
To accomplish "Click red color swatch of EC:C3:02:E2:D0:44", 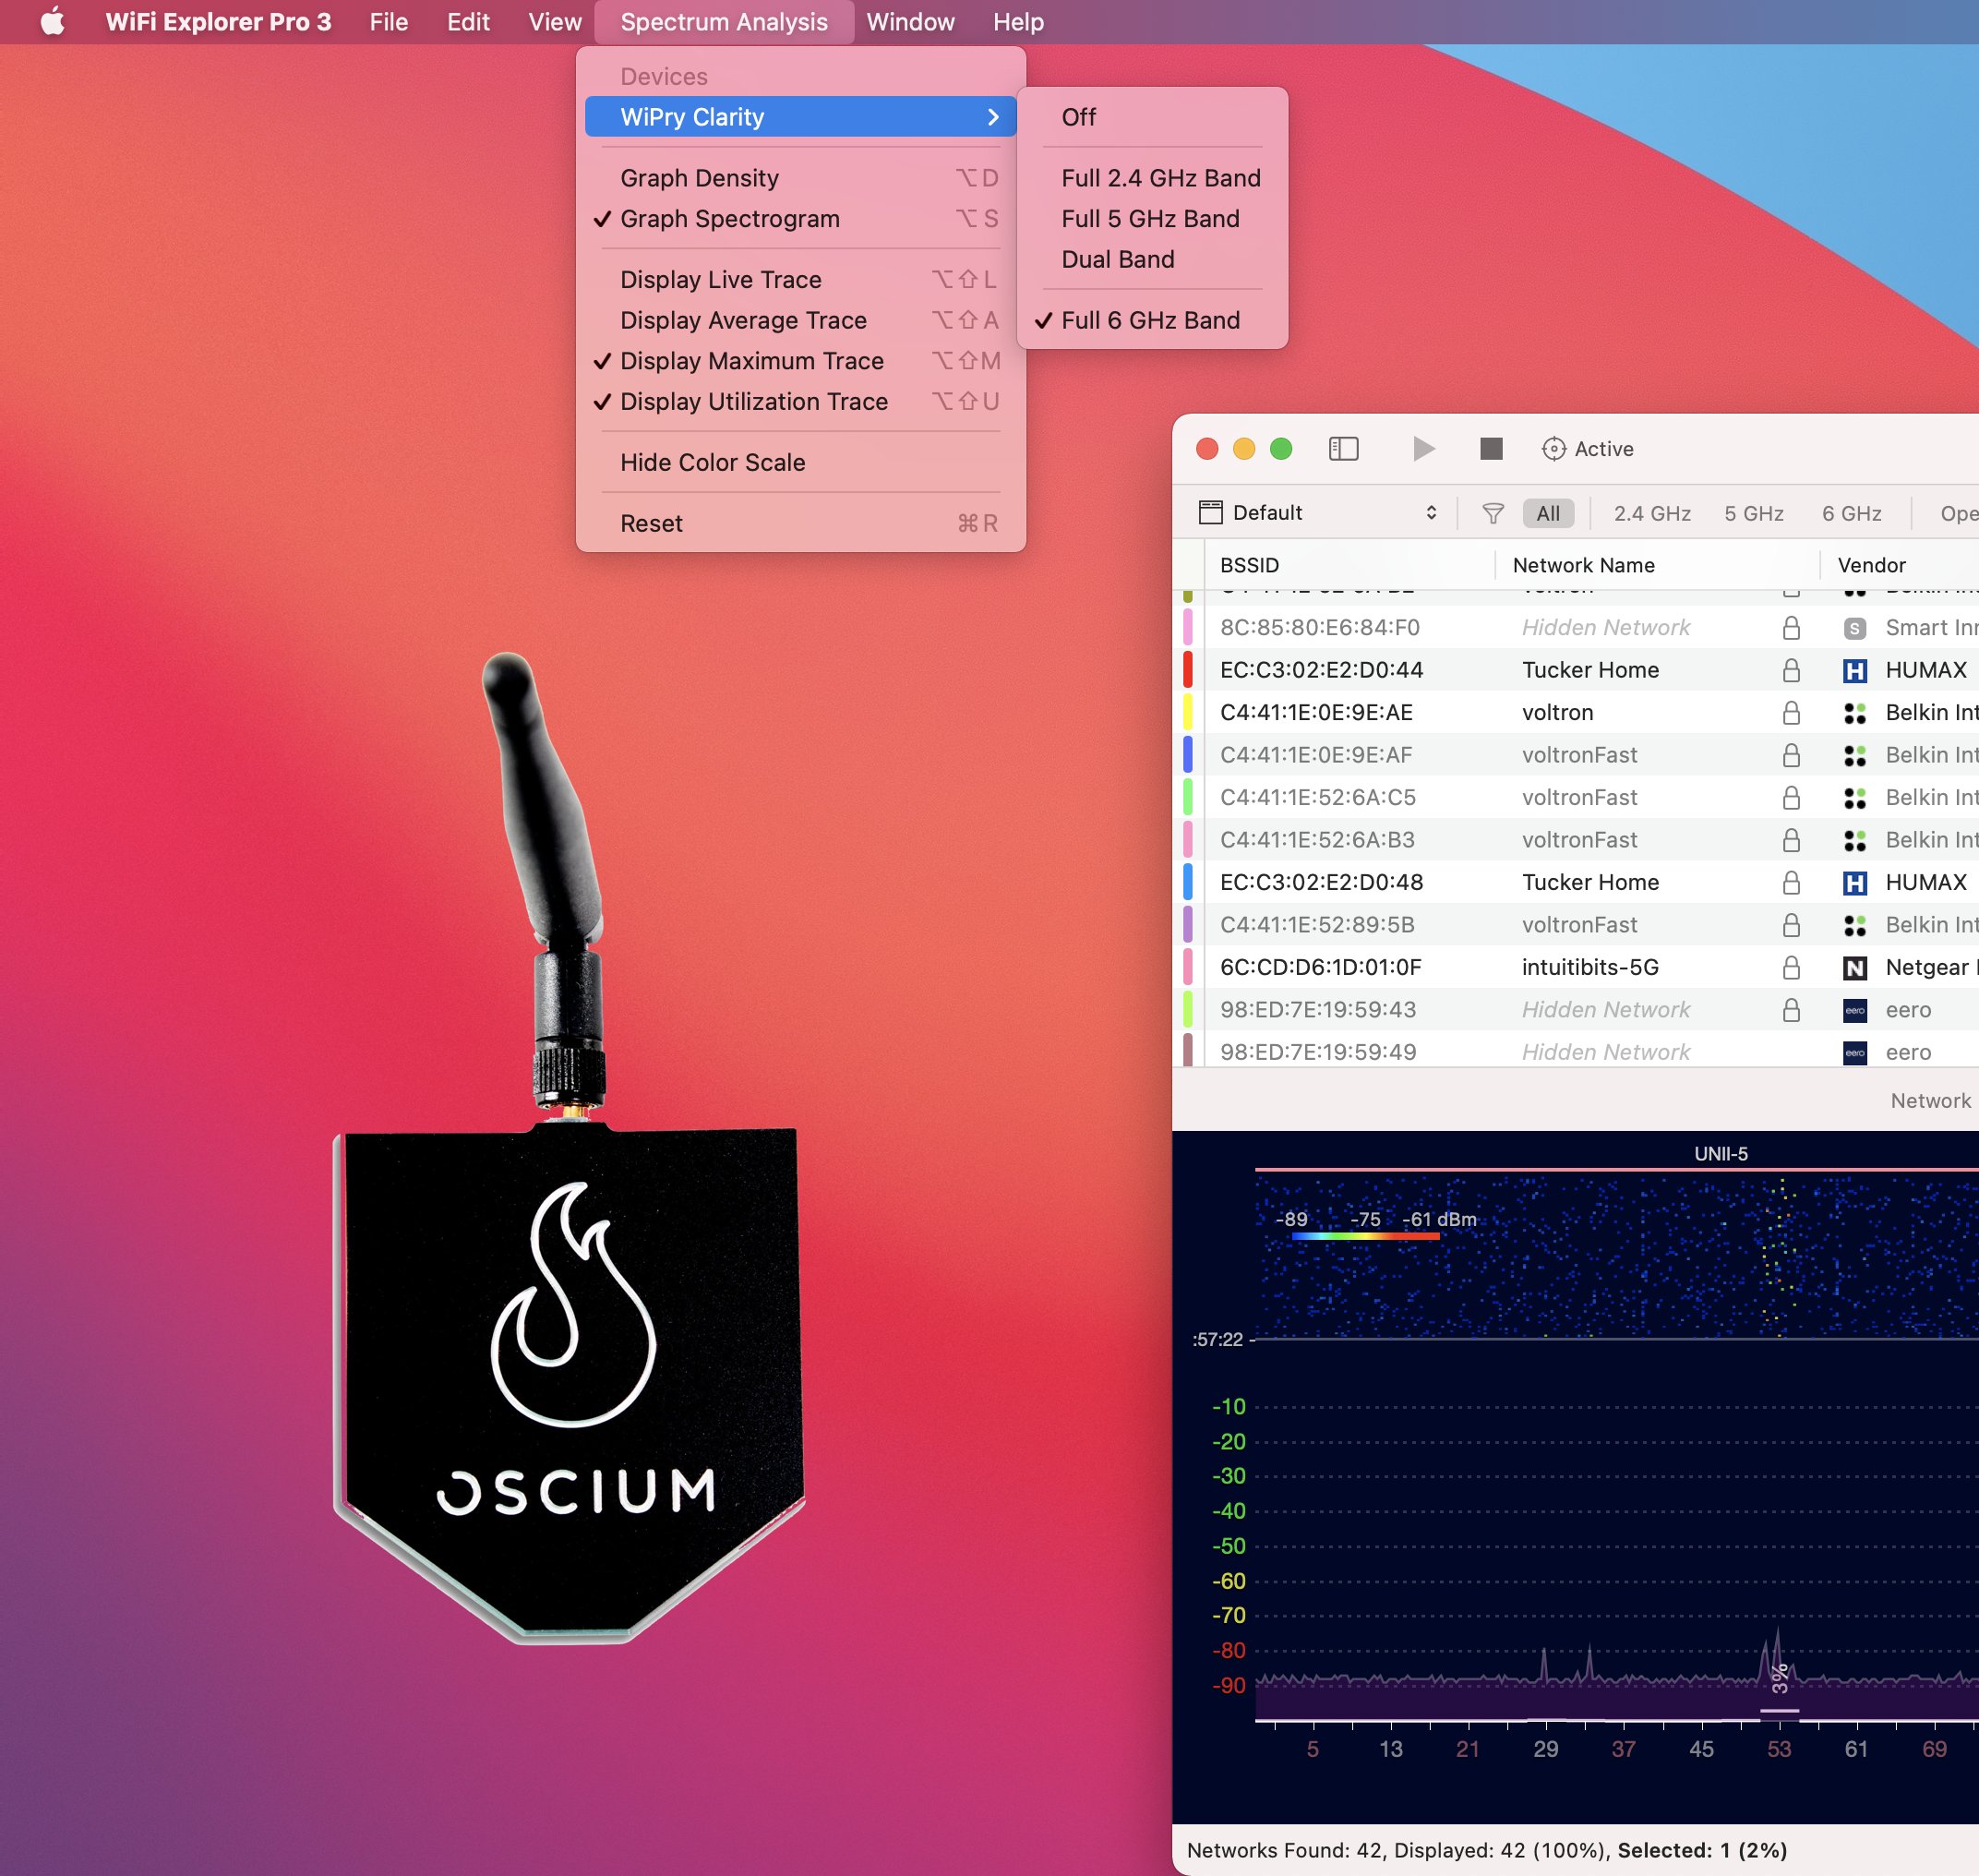I will tap(1188, 670).
